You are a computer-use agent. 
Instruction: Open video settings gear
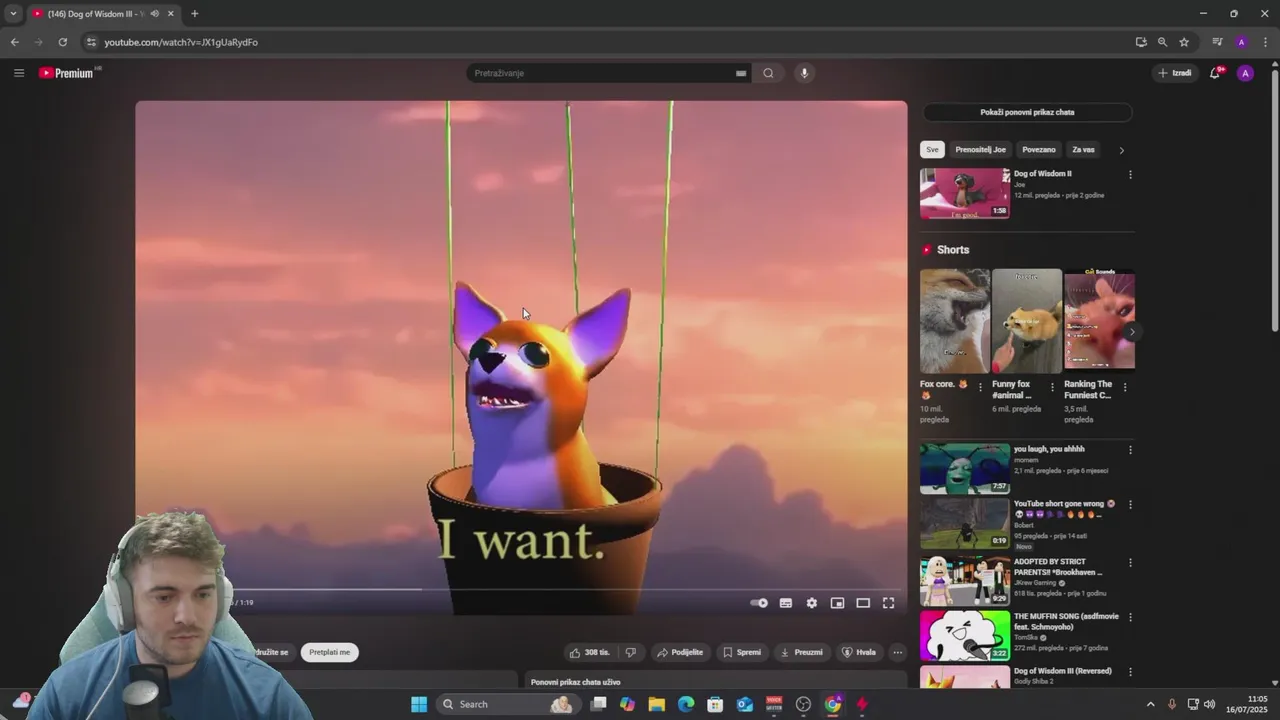(x=811, y=603)
